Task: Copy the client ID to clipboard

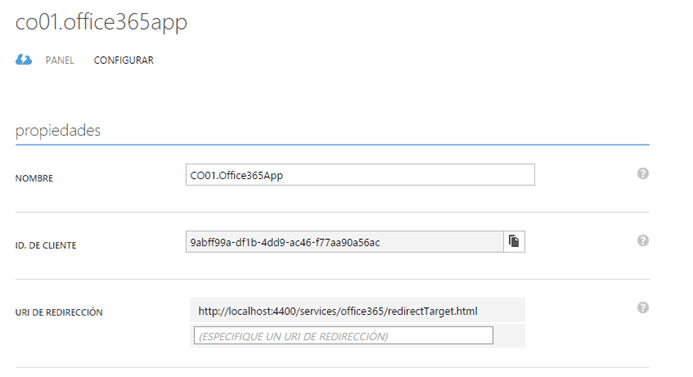Action: (514, 242)
